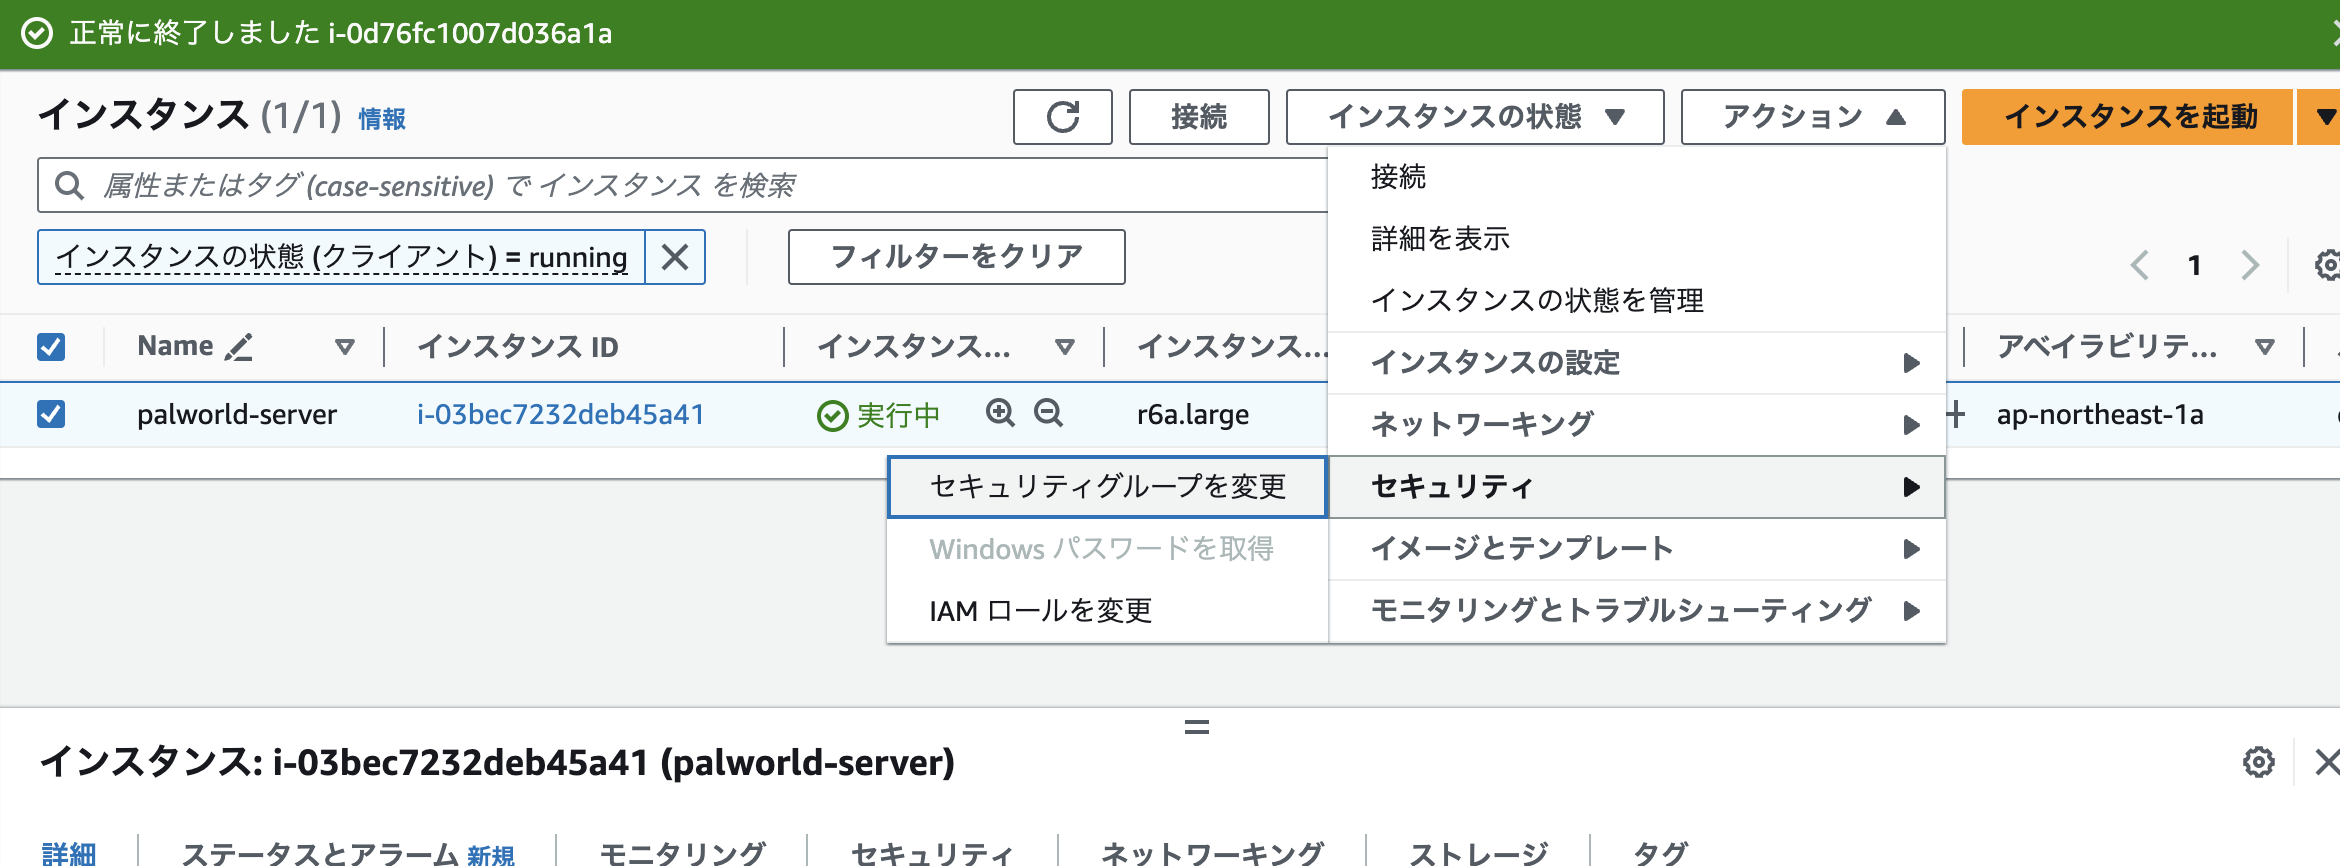Viewport: 2340px width, 866px height.
Task: Click the edit pencil icon beside Name
Action: pos(239,347)
